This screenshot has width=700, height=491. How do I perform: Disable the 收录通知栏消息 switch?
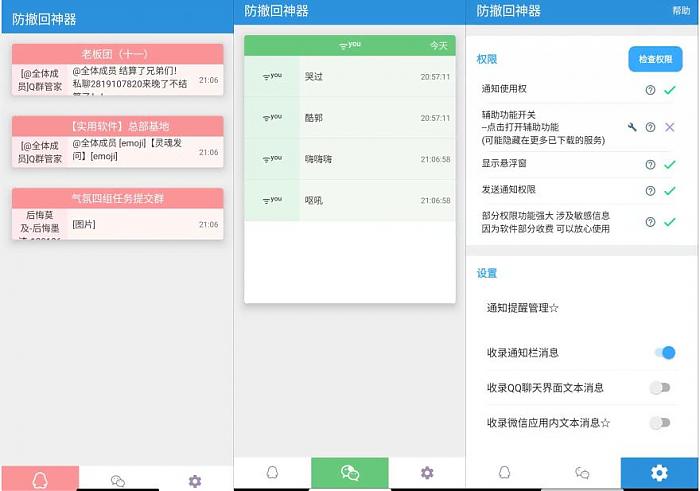coord(663,352)
